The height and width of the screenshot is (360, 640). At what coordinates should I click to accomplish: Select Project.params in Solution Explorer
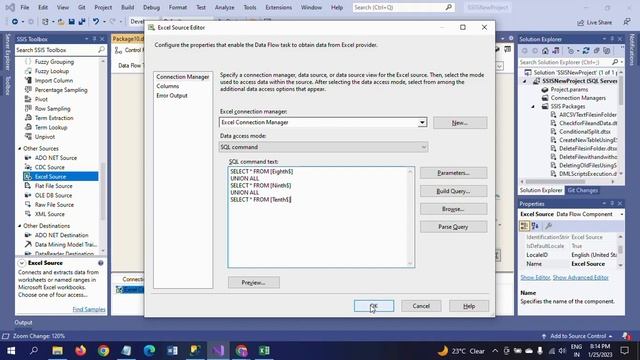coord(569,89)
